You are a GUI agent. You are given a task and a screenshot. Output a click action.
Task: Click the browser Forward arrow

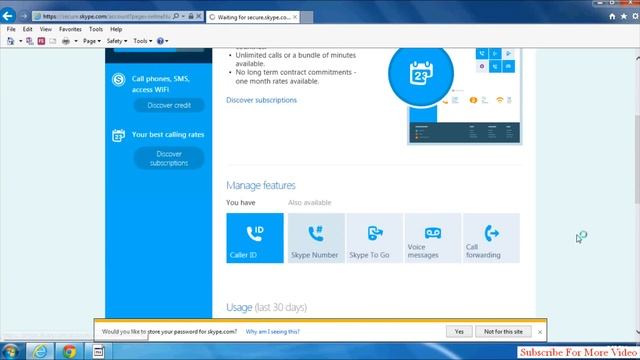(x=24, y=16)
